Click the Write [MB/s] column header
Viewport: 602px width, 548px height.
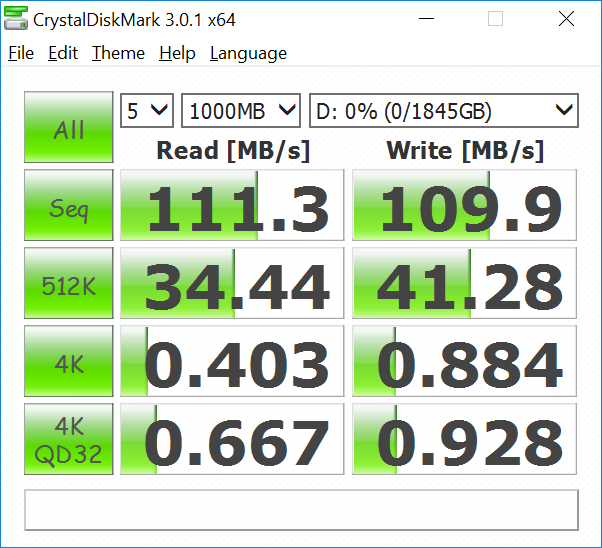465,151
